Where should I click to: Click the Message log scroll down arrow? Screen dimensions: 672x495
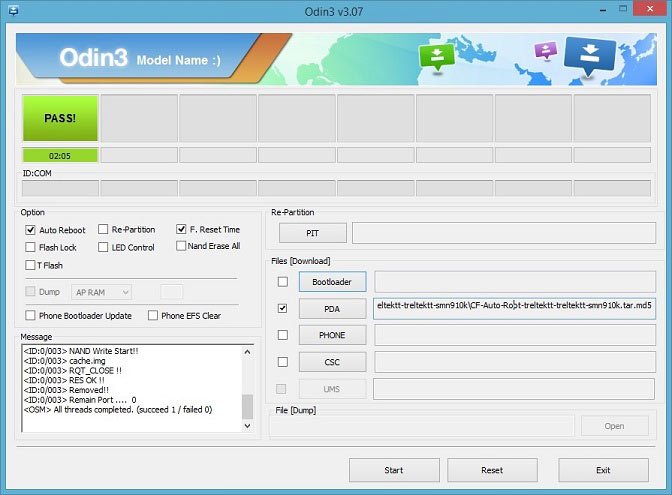[247, 426]
